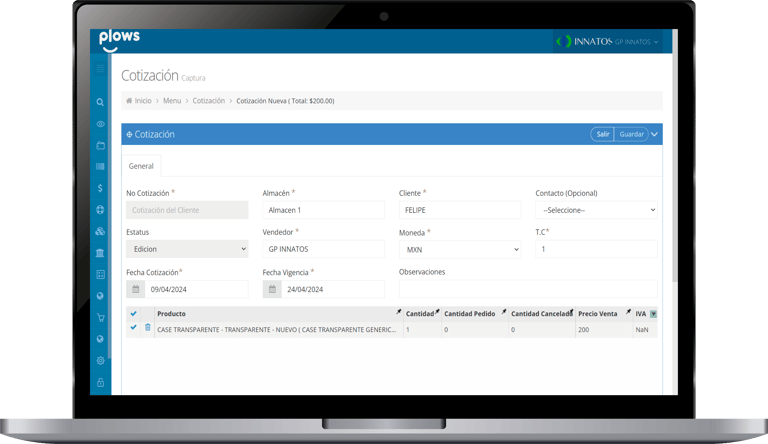
Task: Open the stacked cubes icon in the sidebar
Action: point(100,231)
